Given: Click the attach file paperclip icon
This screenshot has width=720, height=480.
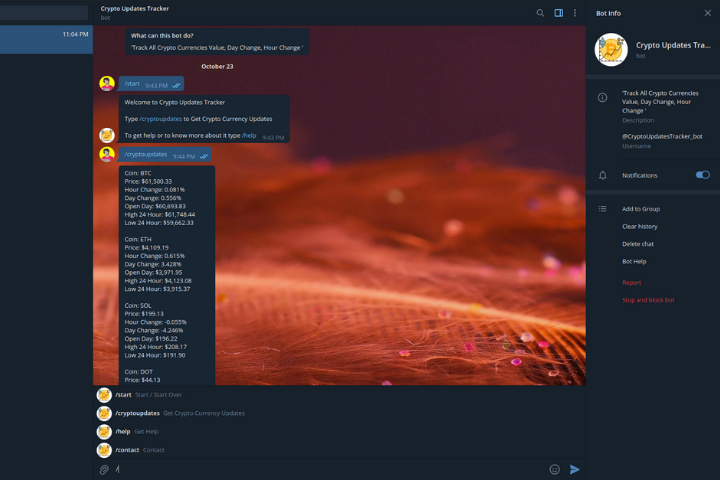Looking at the screenshot, I should (104, 469).
